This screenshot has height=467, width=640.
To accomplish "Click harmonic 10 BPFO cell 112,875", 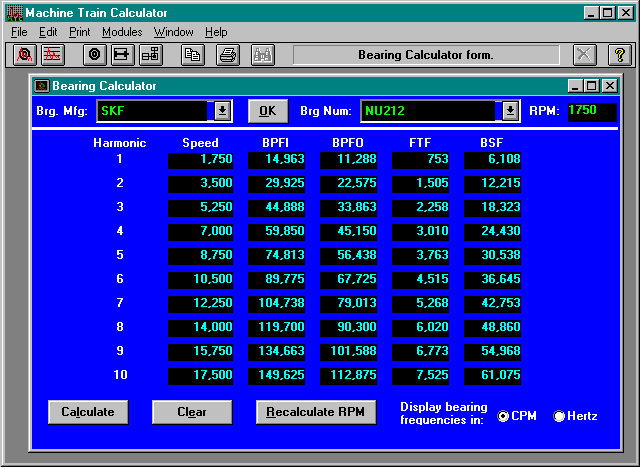I will (x=348, y=376).
